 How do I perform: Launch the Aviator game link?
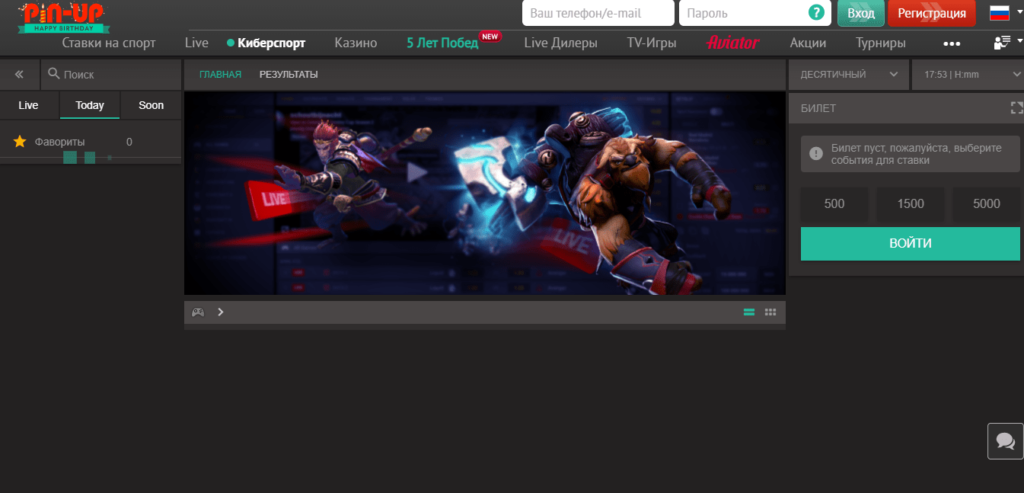[733, 43]
